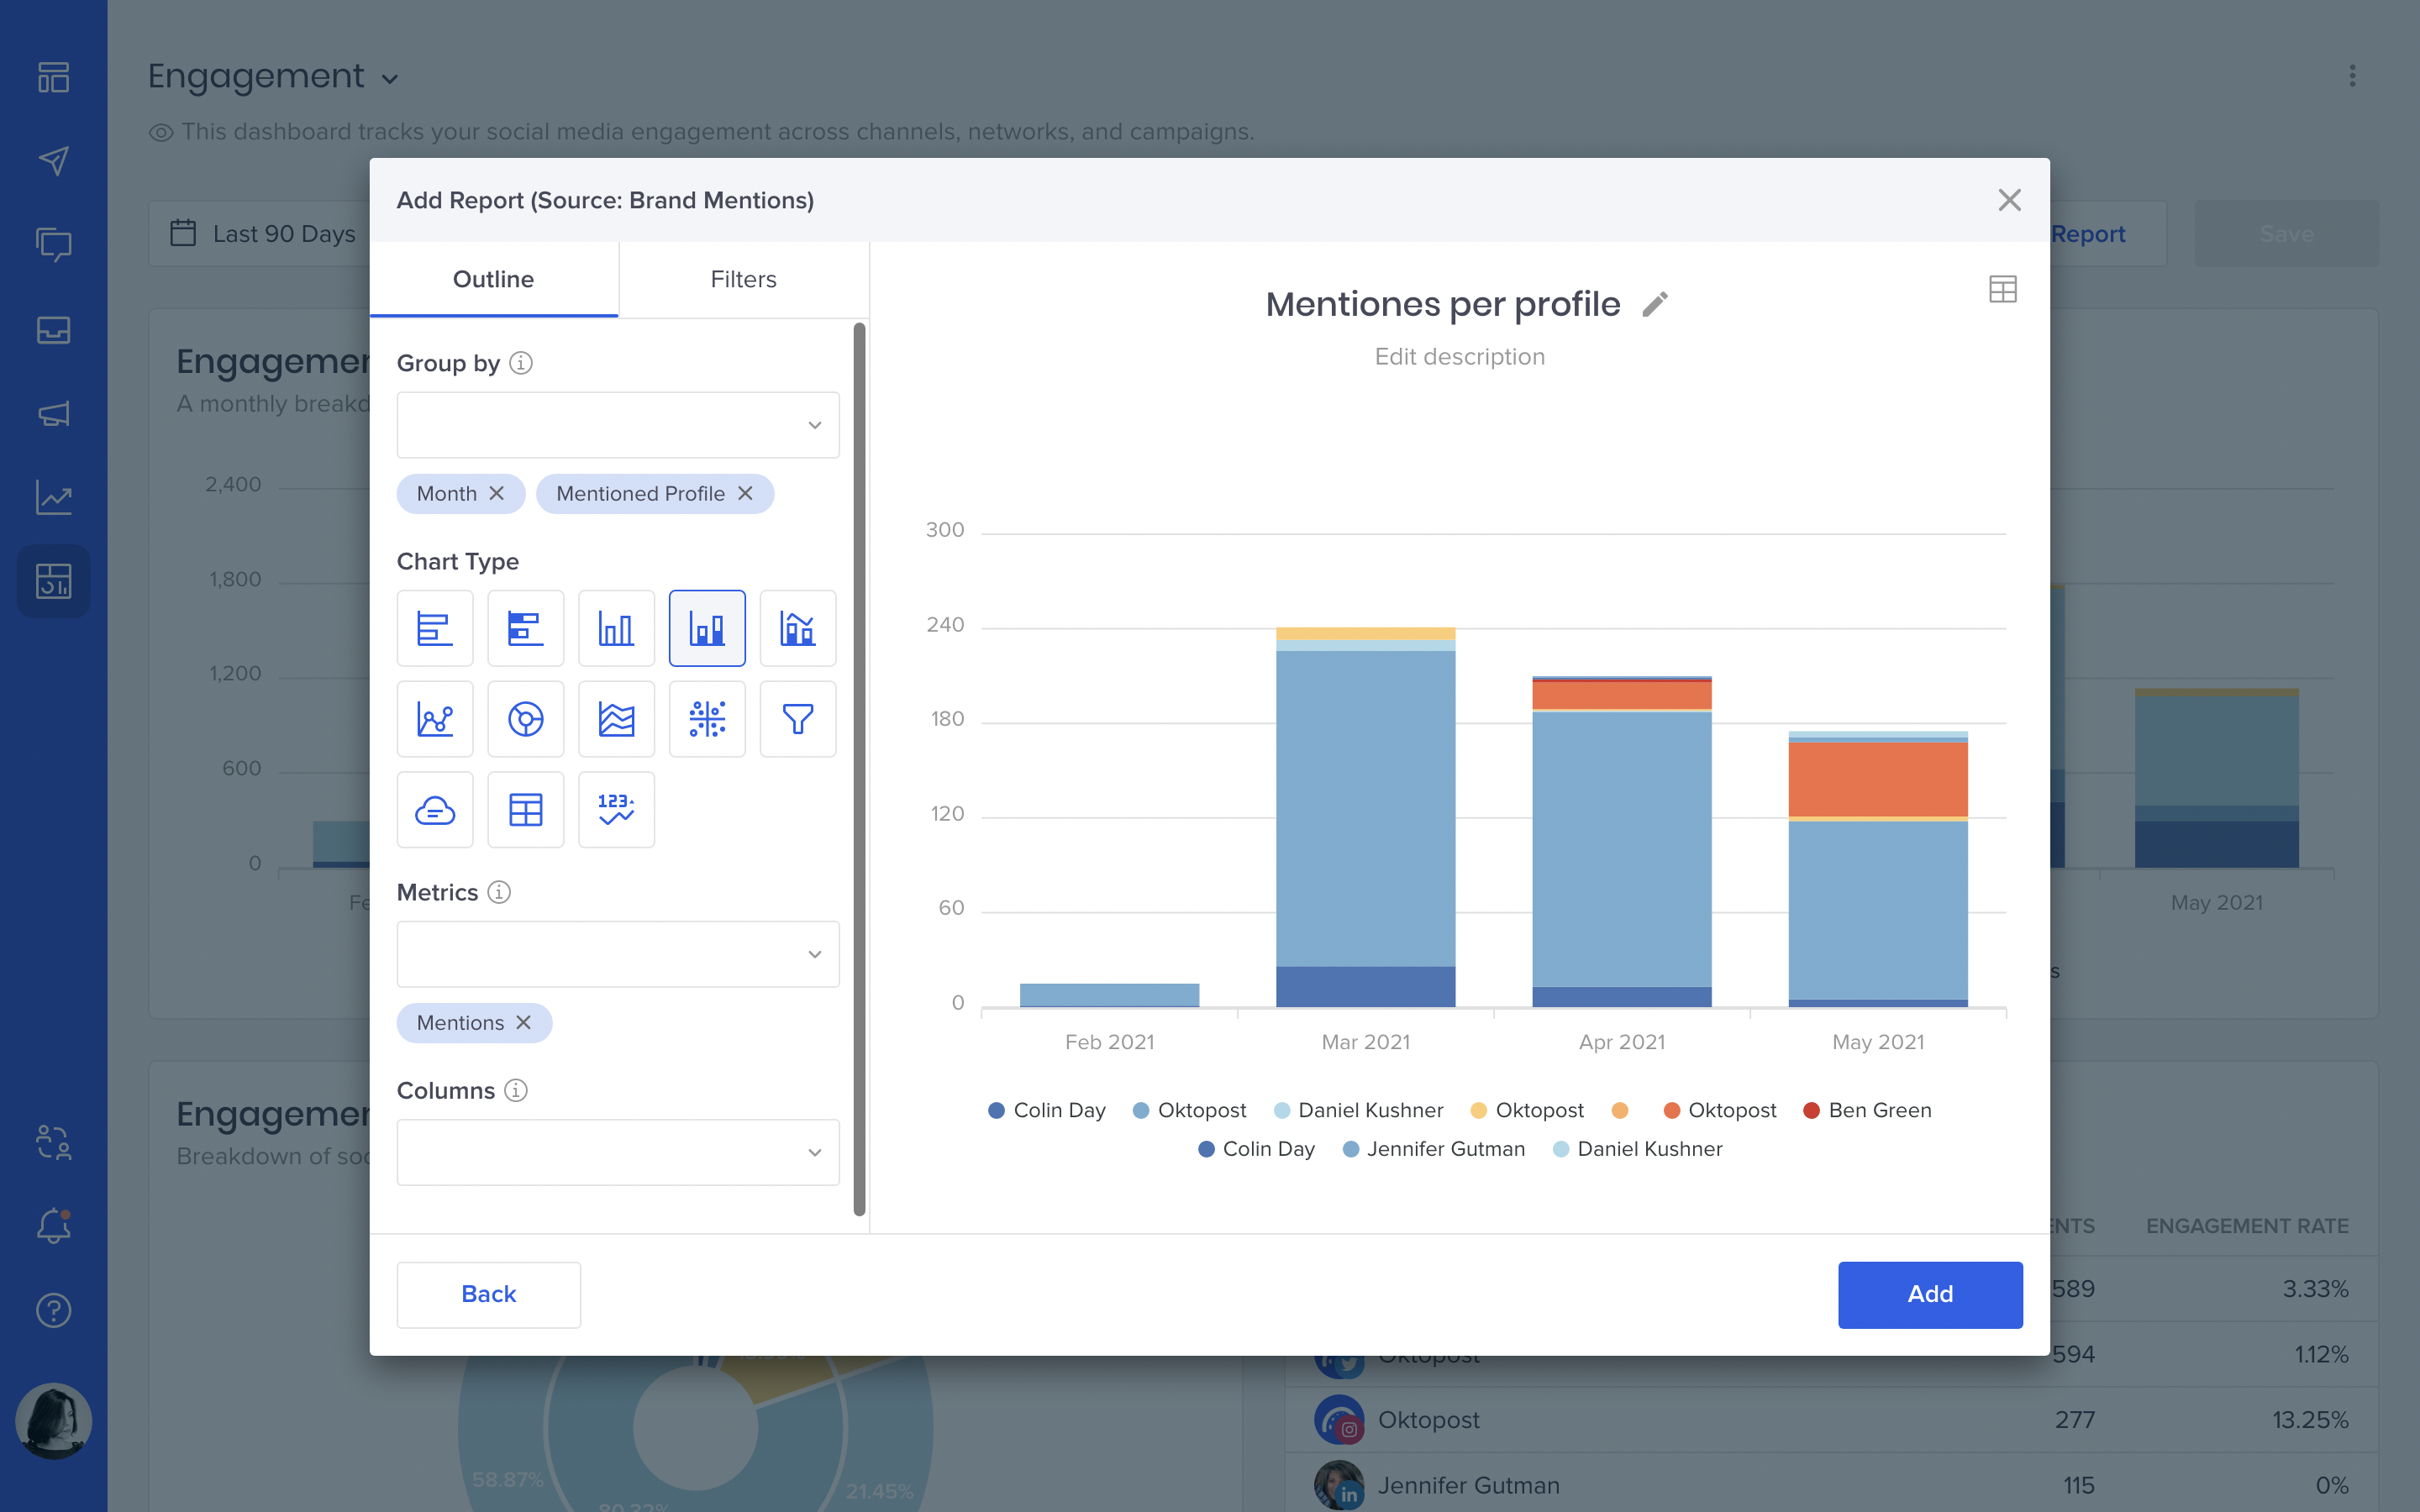Remove the Mentioned Profile tag
Image resolution: width=2420 pixels, height=1512 pixels.
[x=745, y=494]
